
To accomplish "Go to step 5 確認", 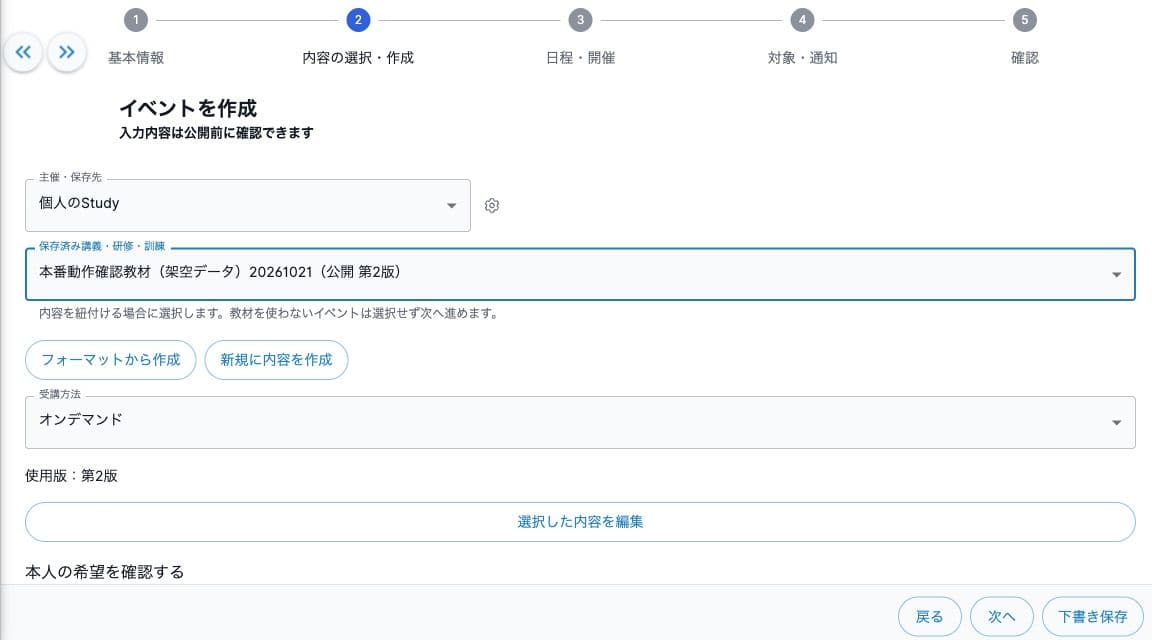I will pyautogui.click(x=1024, y=37).
